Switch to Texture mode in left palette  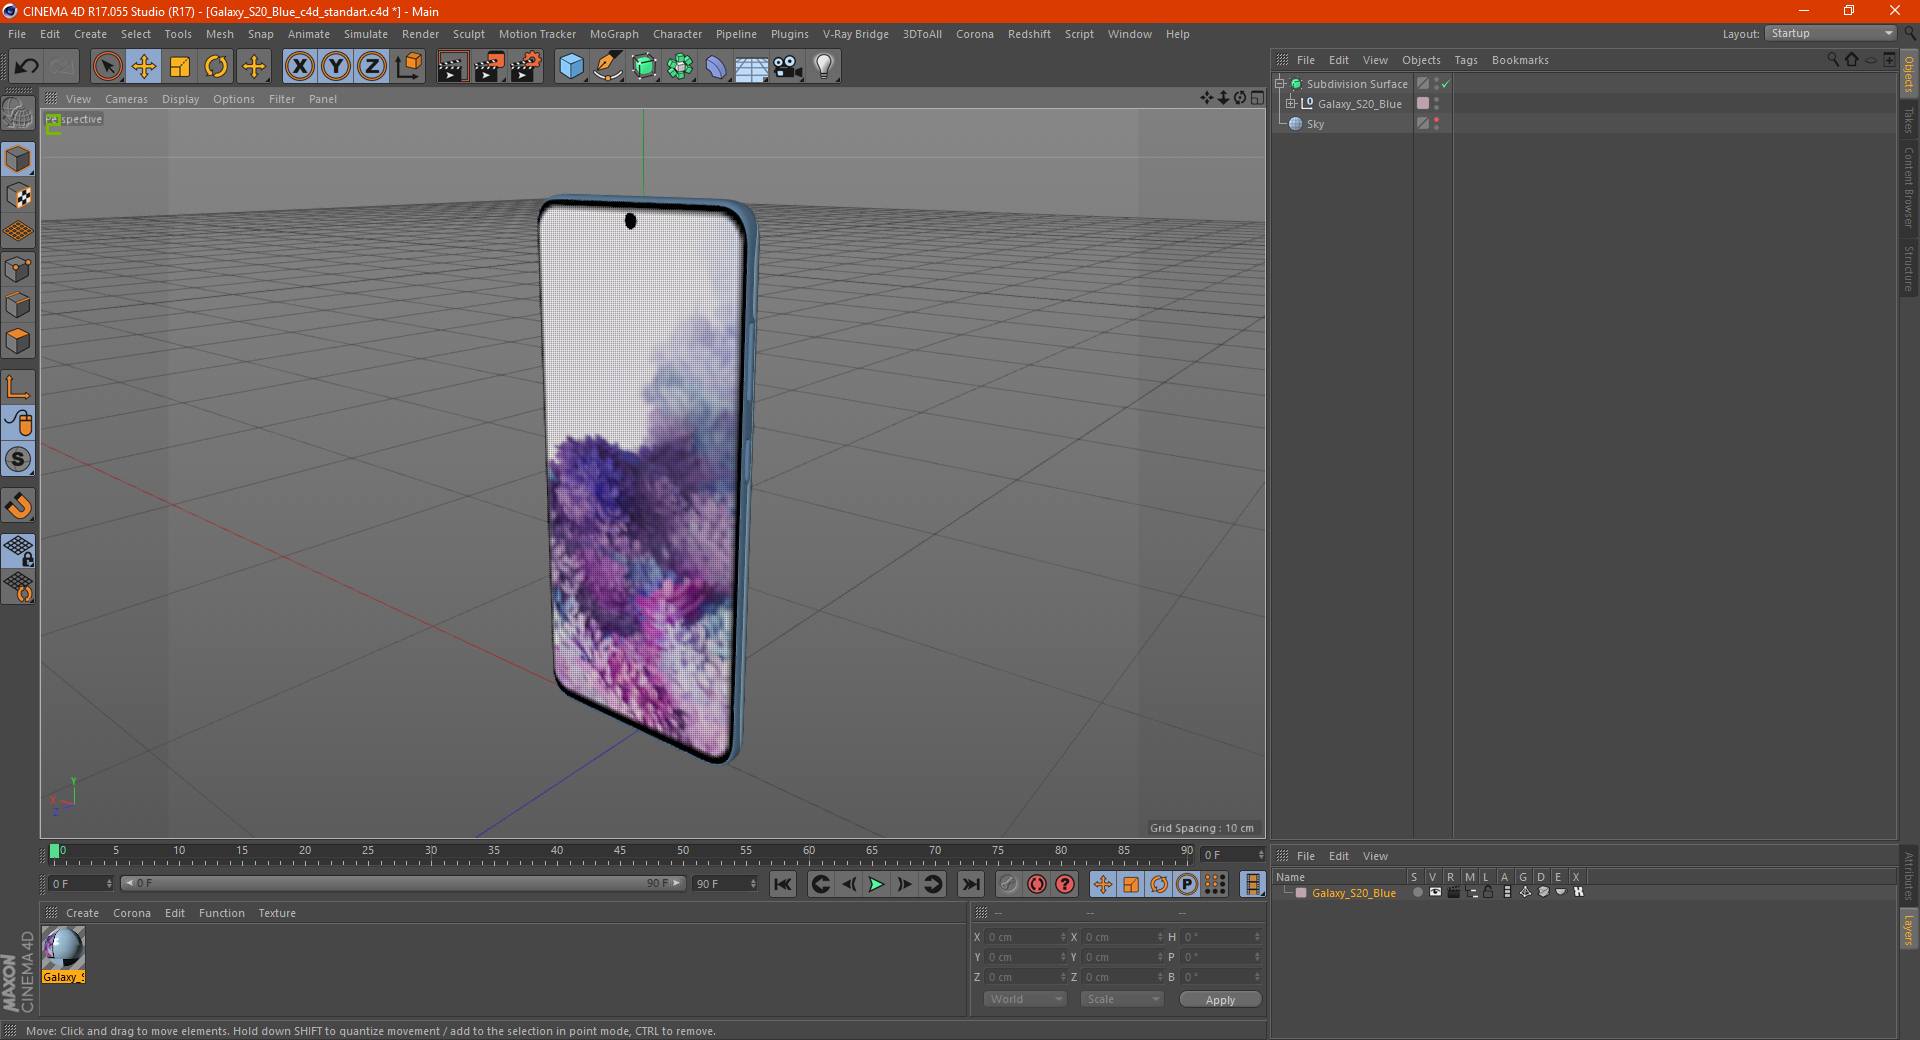point(18,196)
